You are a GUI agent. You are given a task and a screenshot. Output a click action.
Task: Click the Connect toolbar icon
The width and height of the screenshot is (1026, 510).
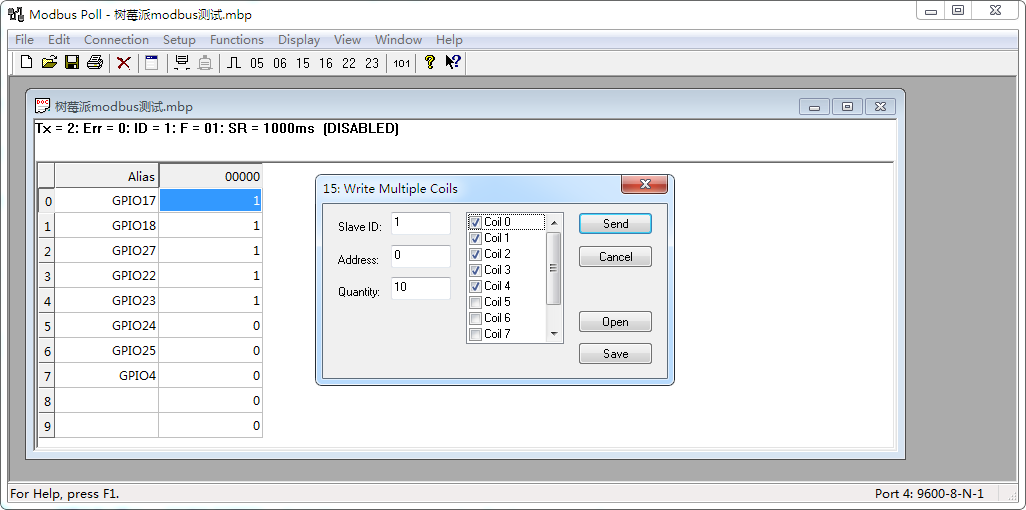(x=182, y=63)
